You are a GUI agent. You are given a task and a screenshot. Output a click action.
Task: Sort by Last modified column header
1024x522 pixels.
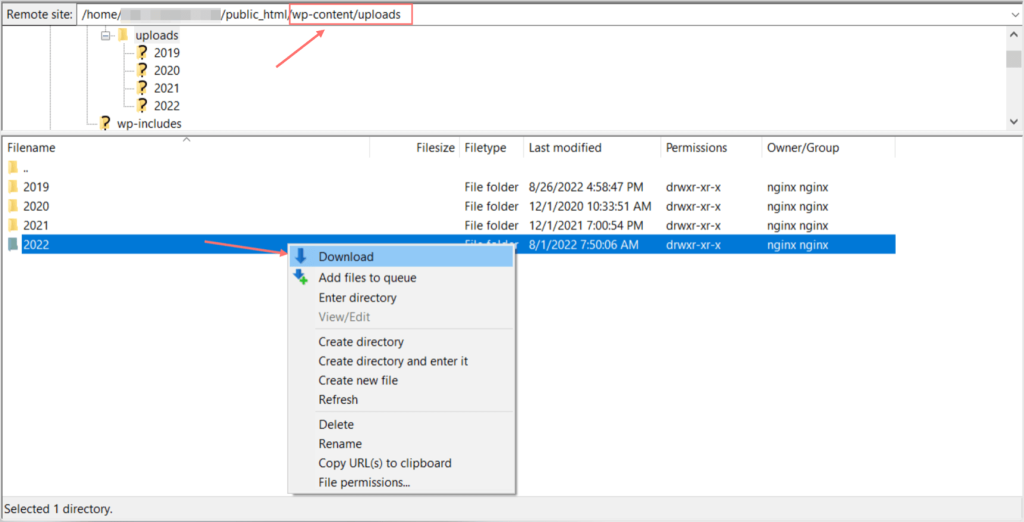pyautogui.click(x=592, y=148)
